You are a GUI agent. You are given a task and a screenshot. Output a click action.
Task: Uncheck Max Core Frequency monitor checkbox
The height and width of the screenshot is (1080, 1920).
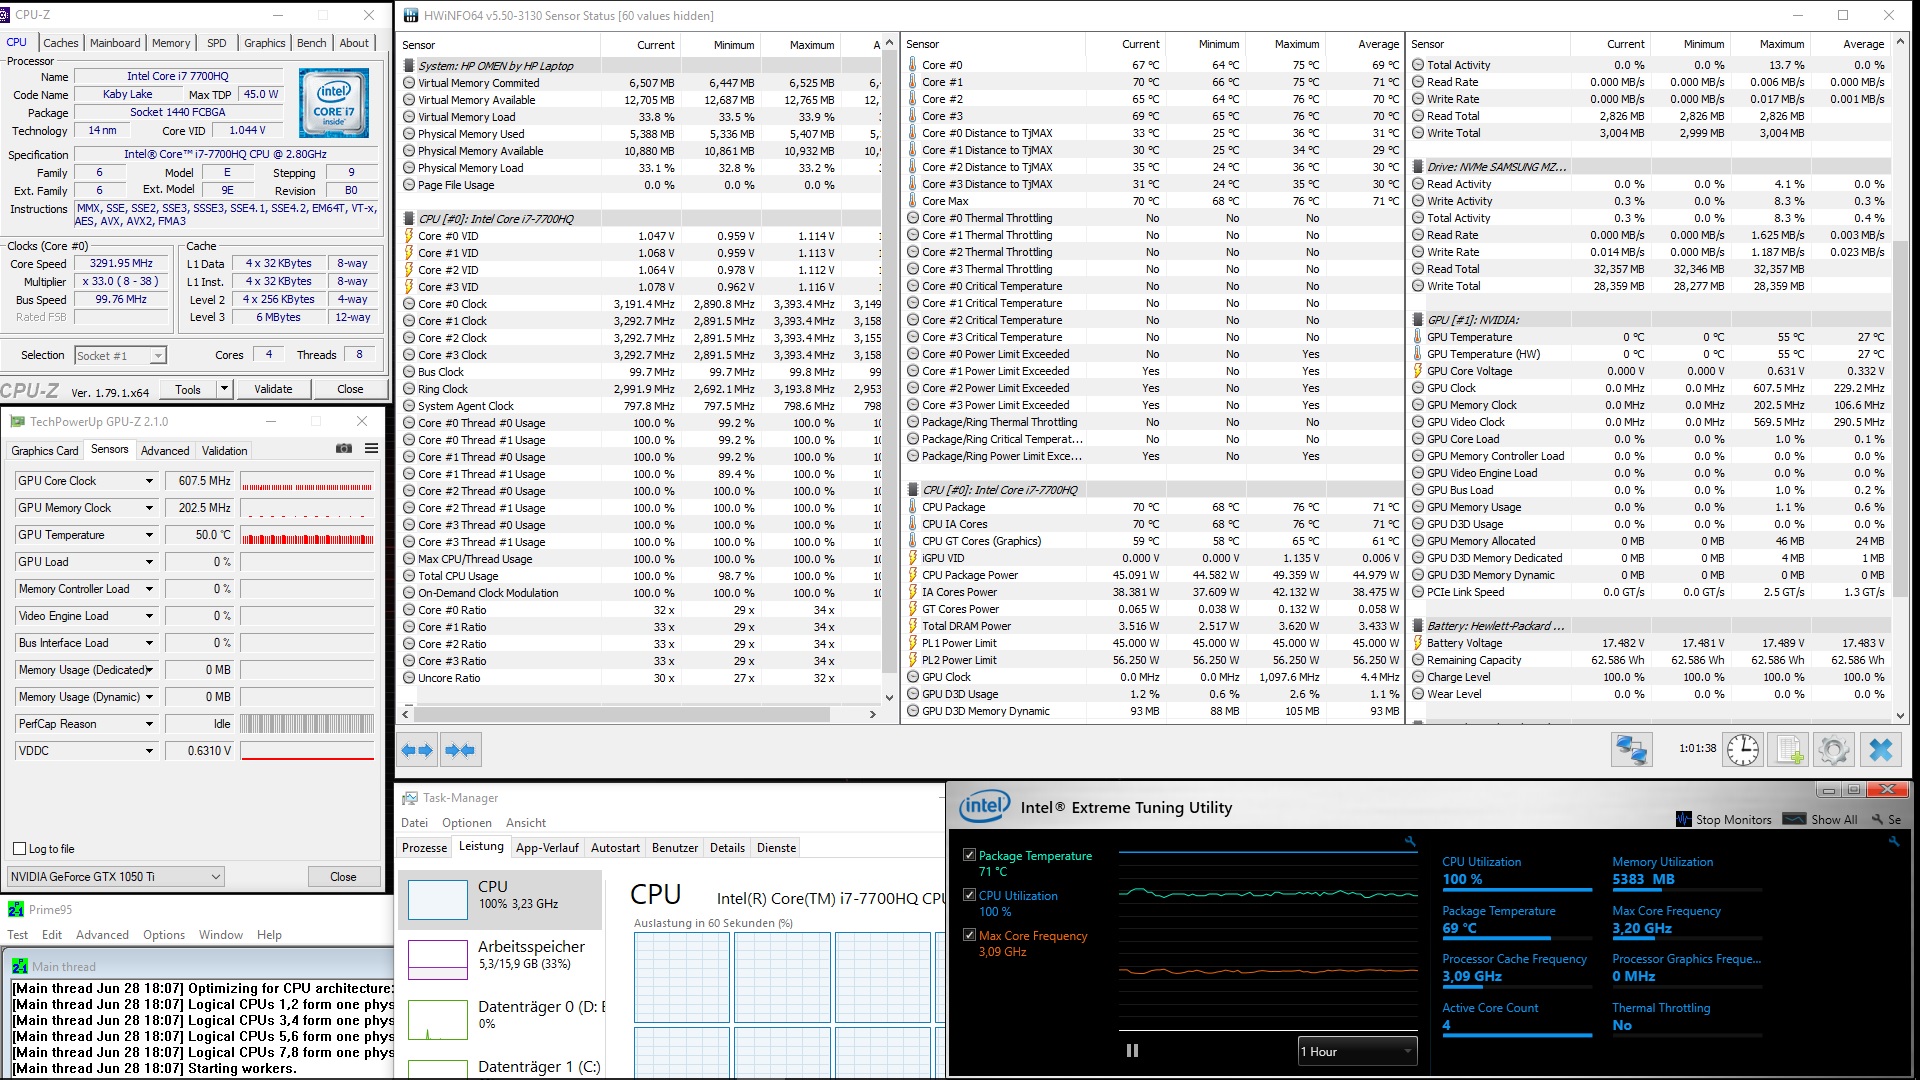pyautogui.click(x=969, y=935)
